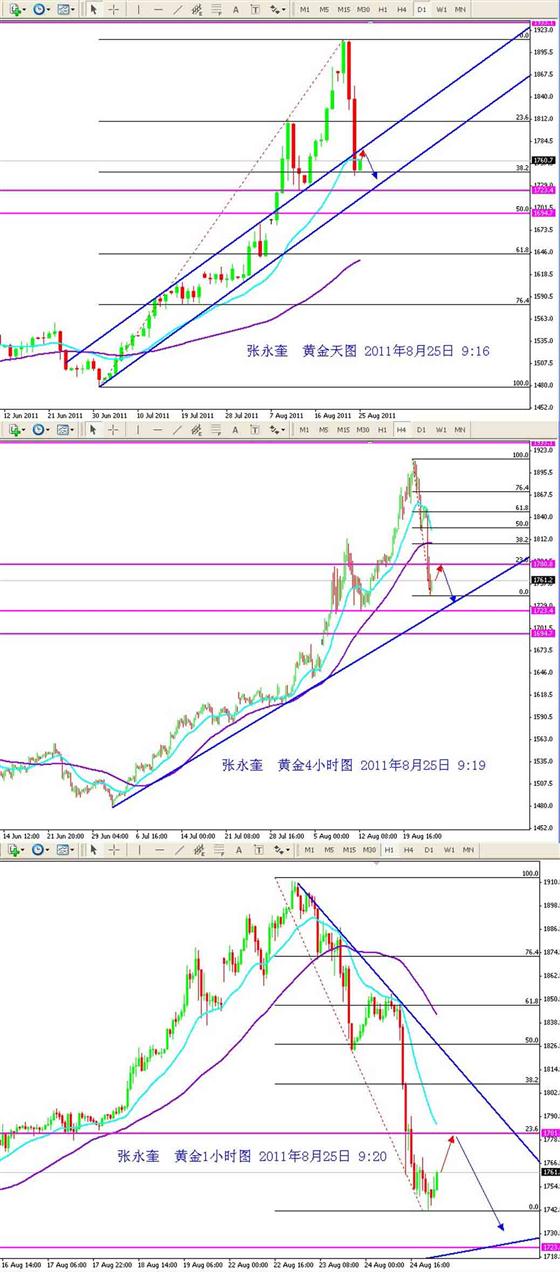Open the new chart dropdown arrow above the daily chart
The width and height of the screenshot is (560, 1273).
click(x=24, y=9)
